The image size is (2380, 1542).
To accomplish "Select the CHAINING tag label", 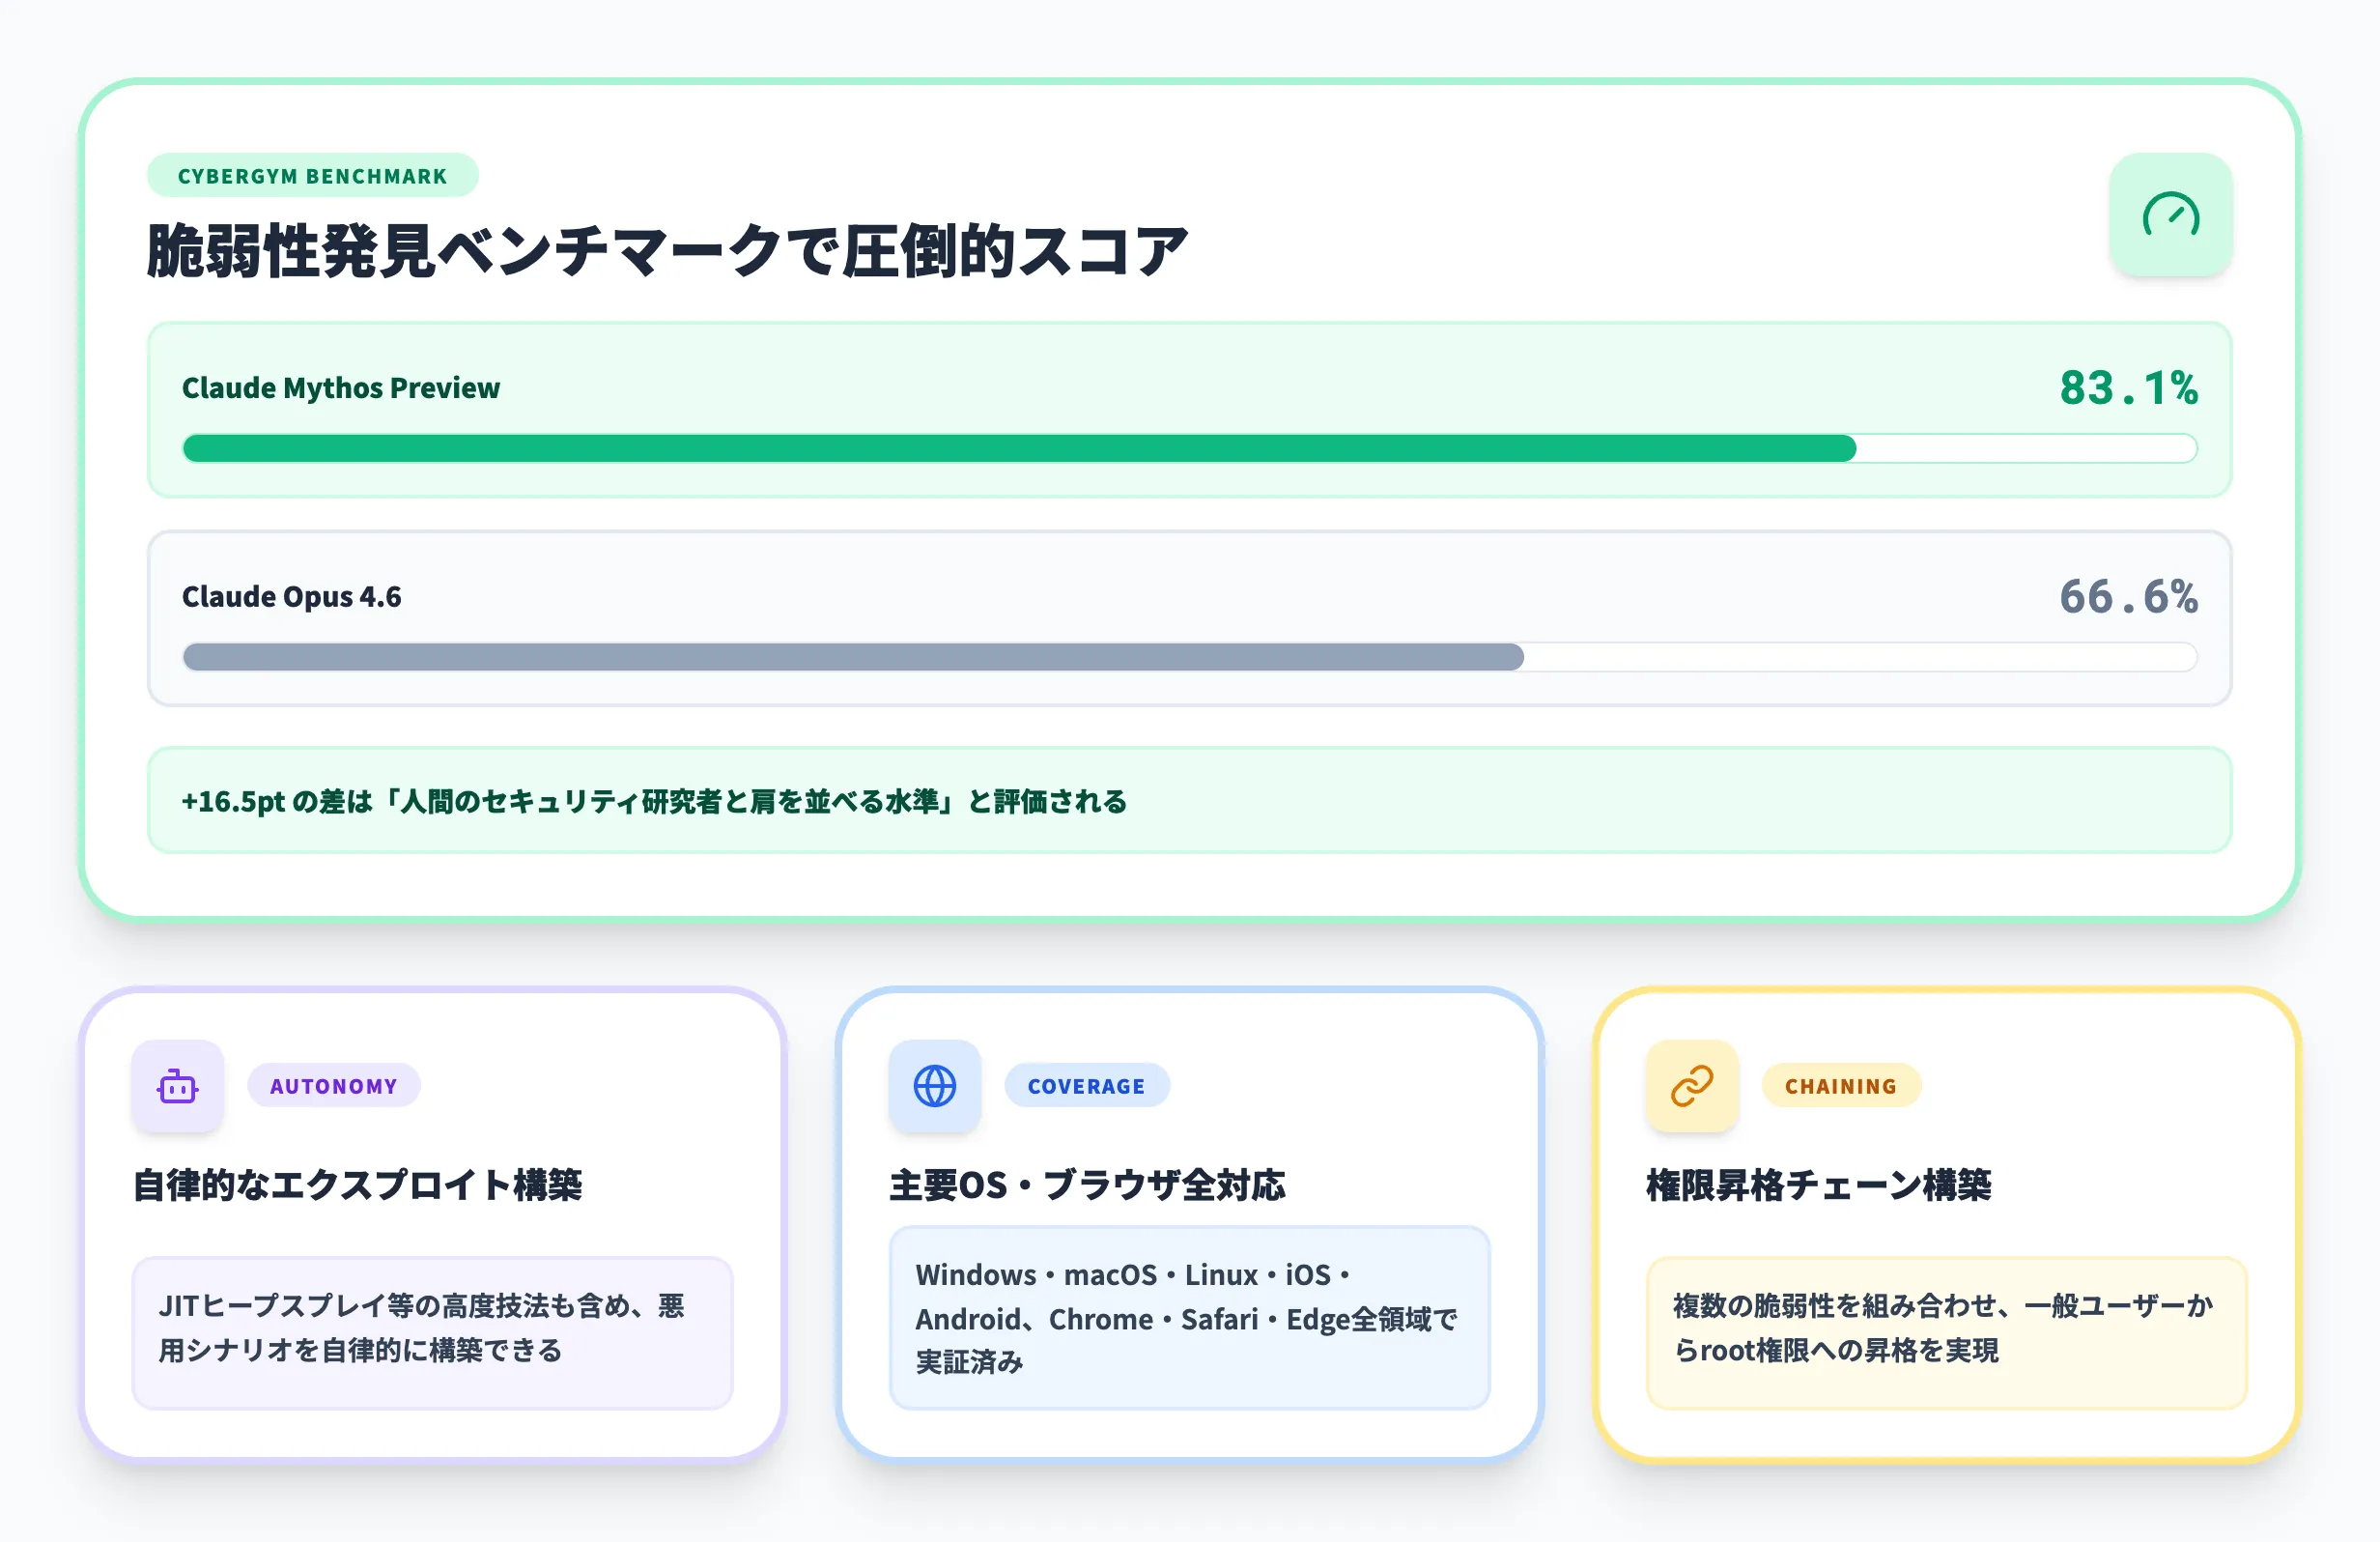I will click(1840, 1086).
